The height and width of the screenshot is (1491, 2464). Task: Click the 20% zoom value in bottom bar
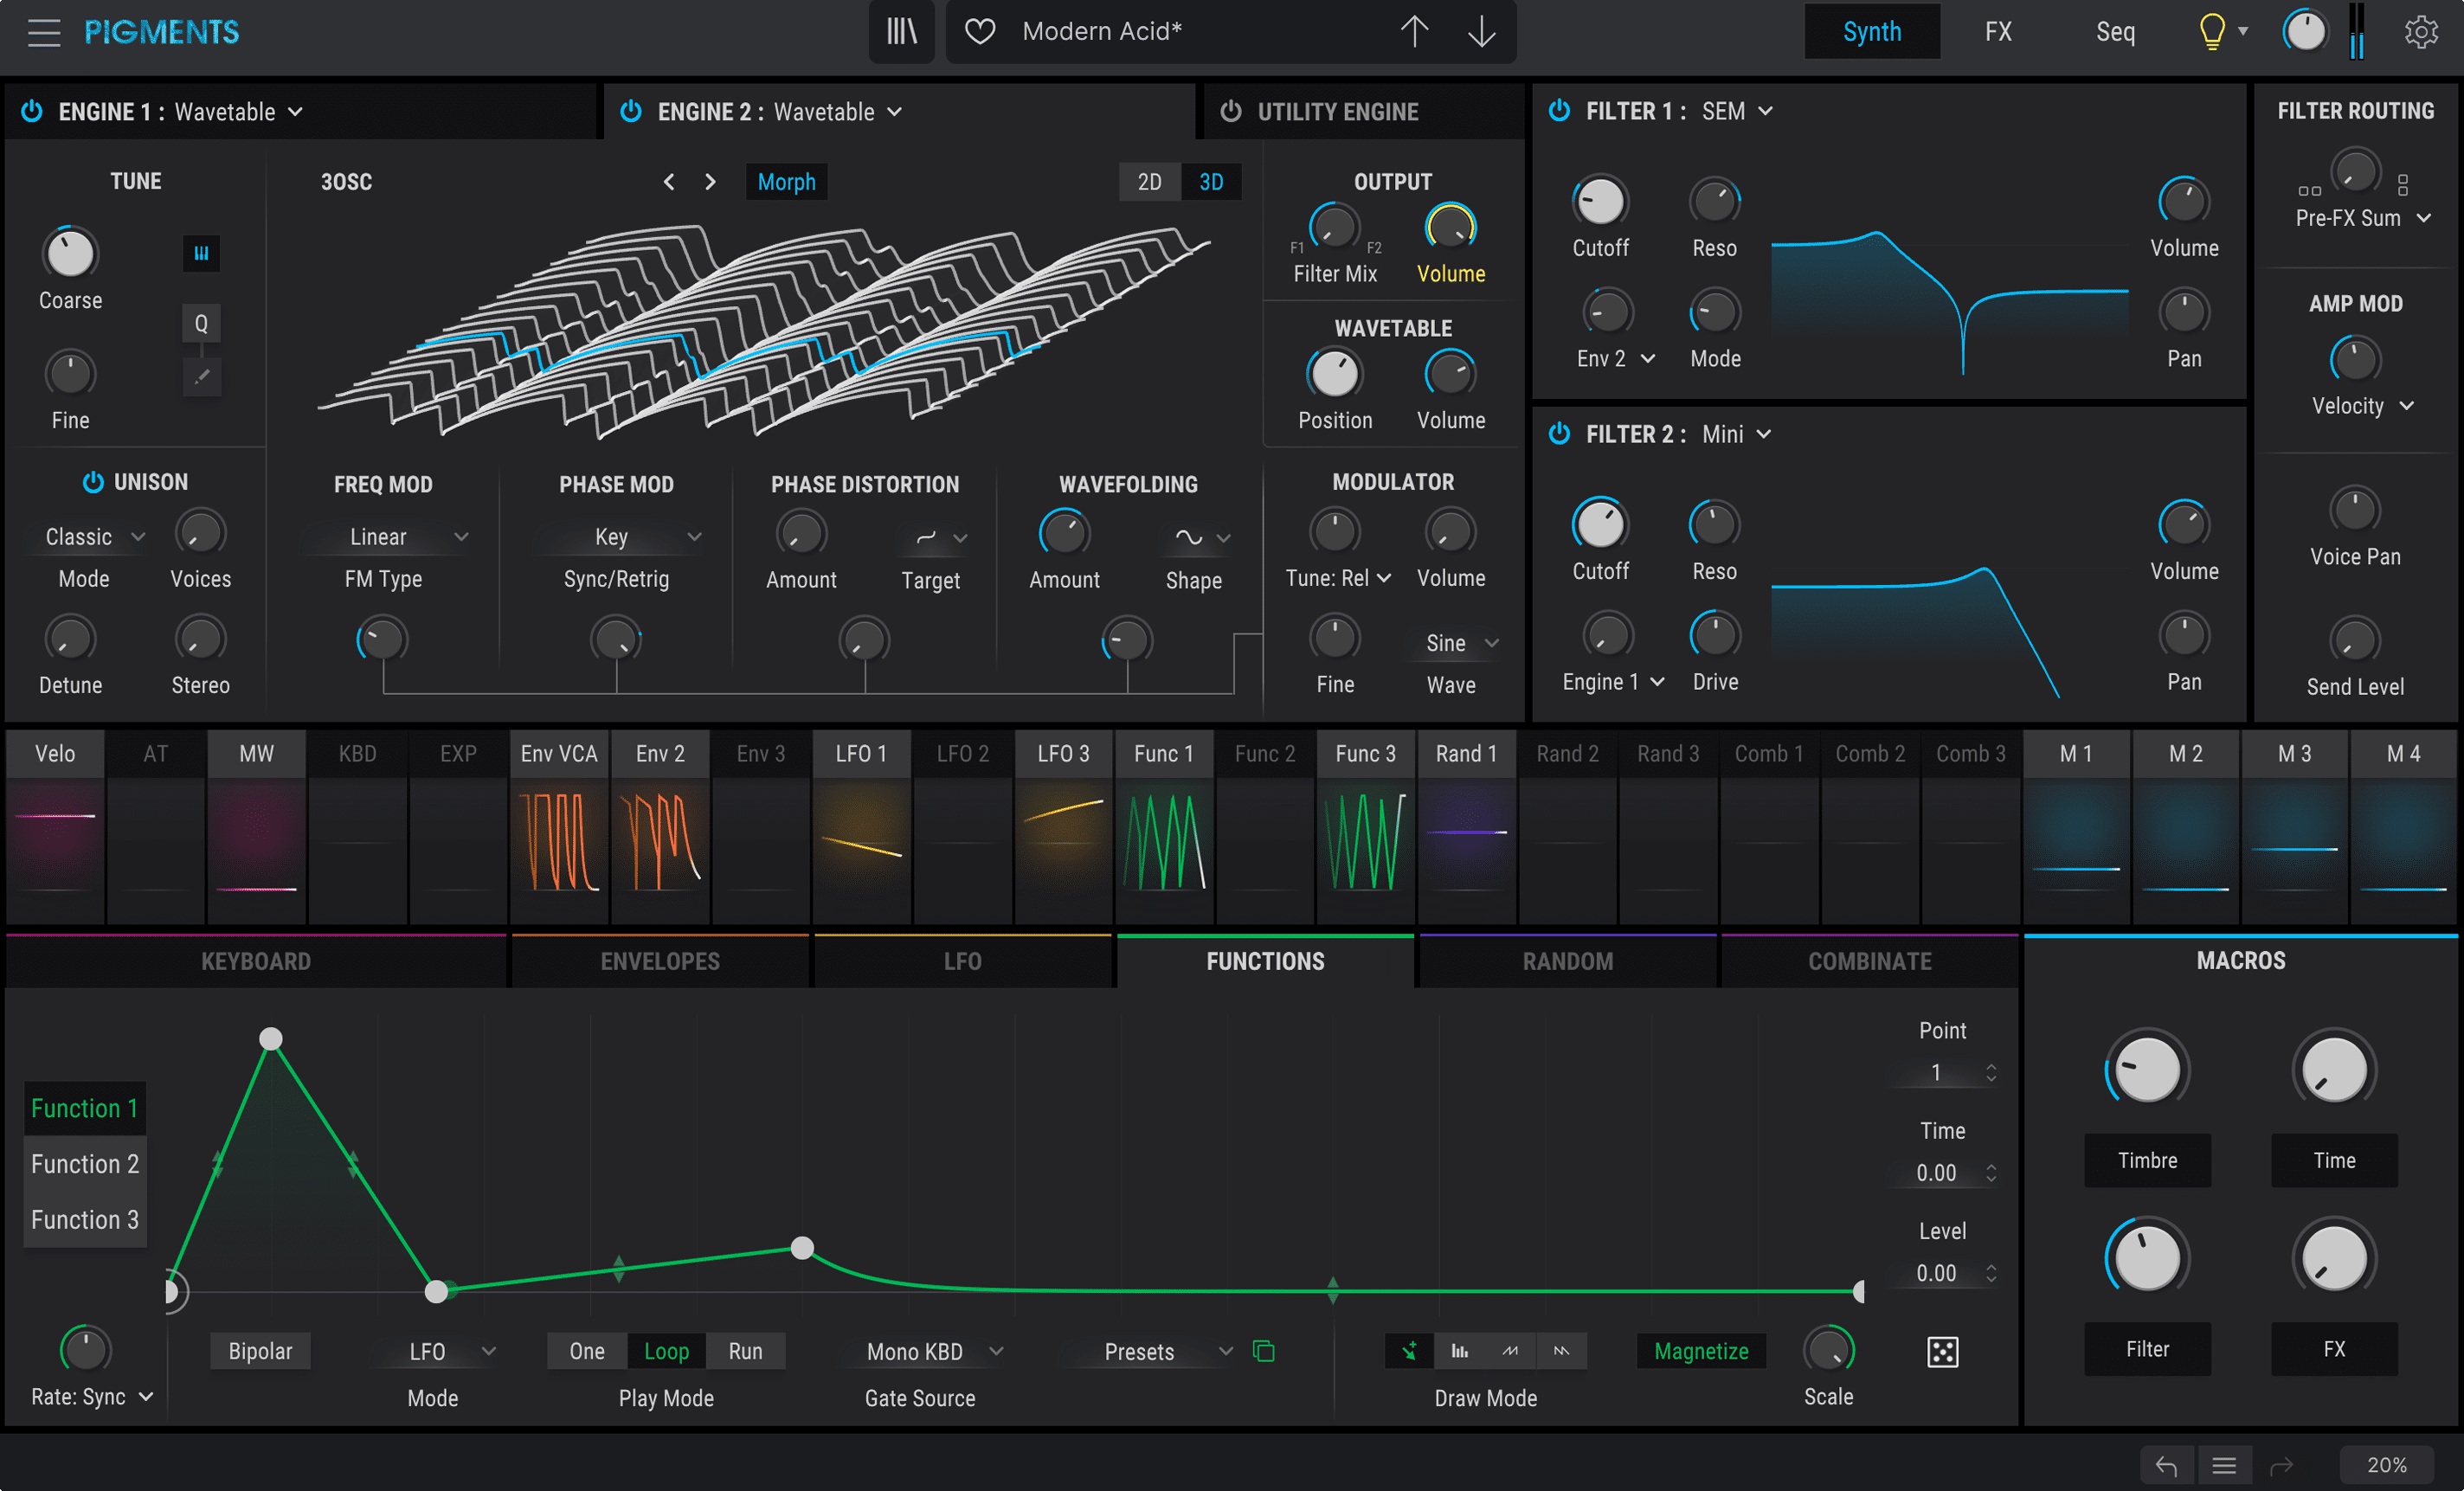click(2386, 1465)
